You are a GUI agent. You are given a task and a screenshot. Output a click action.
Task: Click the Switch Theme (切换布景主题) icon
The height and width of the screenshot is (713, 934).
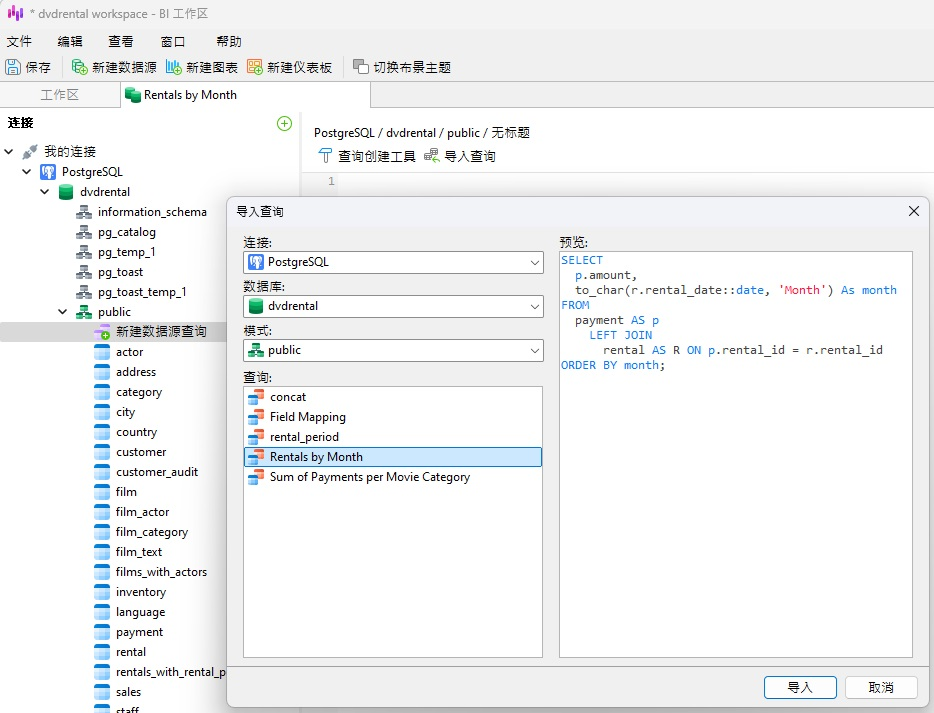point(360,67)
